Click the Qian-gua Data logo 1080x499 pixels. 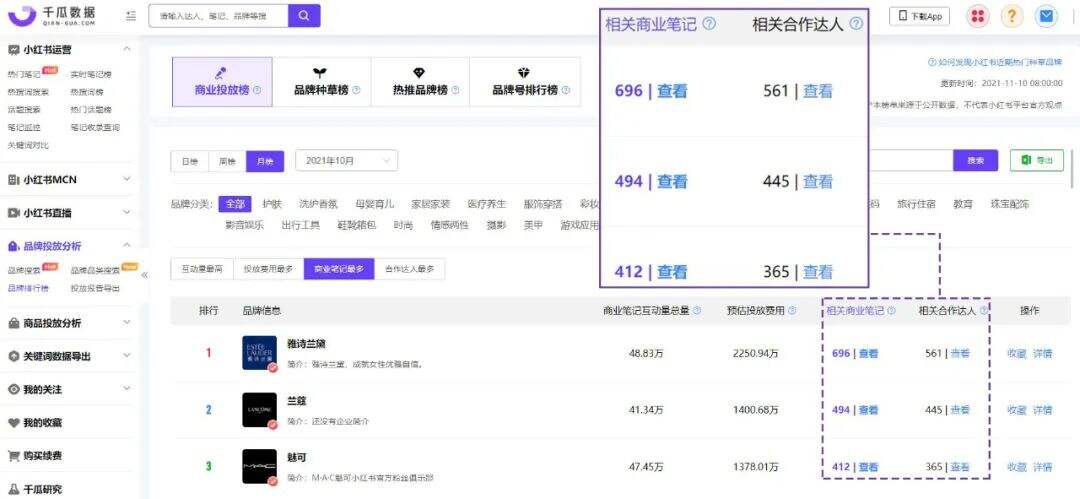52,15
